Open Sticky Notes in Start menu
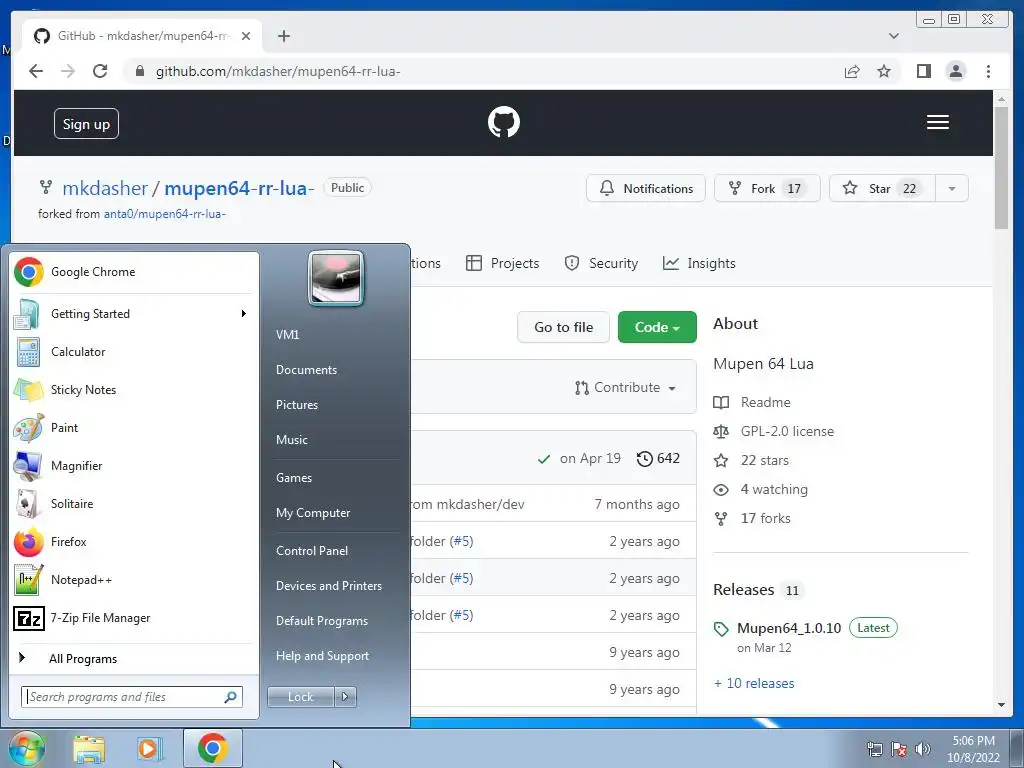1024x768 pixels. pyautogui.click(x=134, y=389)
